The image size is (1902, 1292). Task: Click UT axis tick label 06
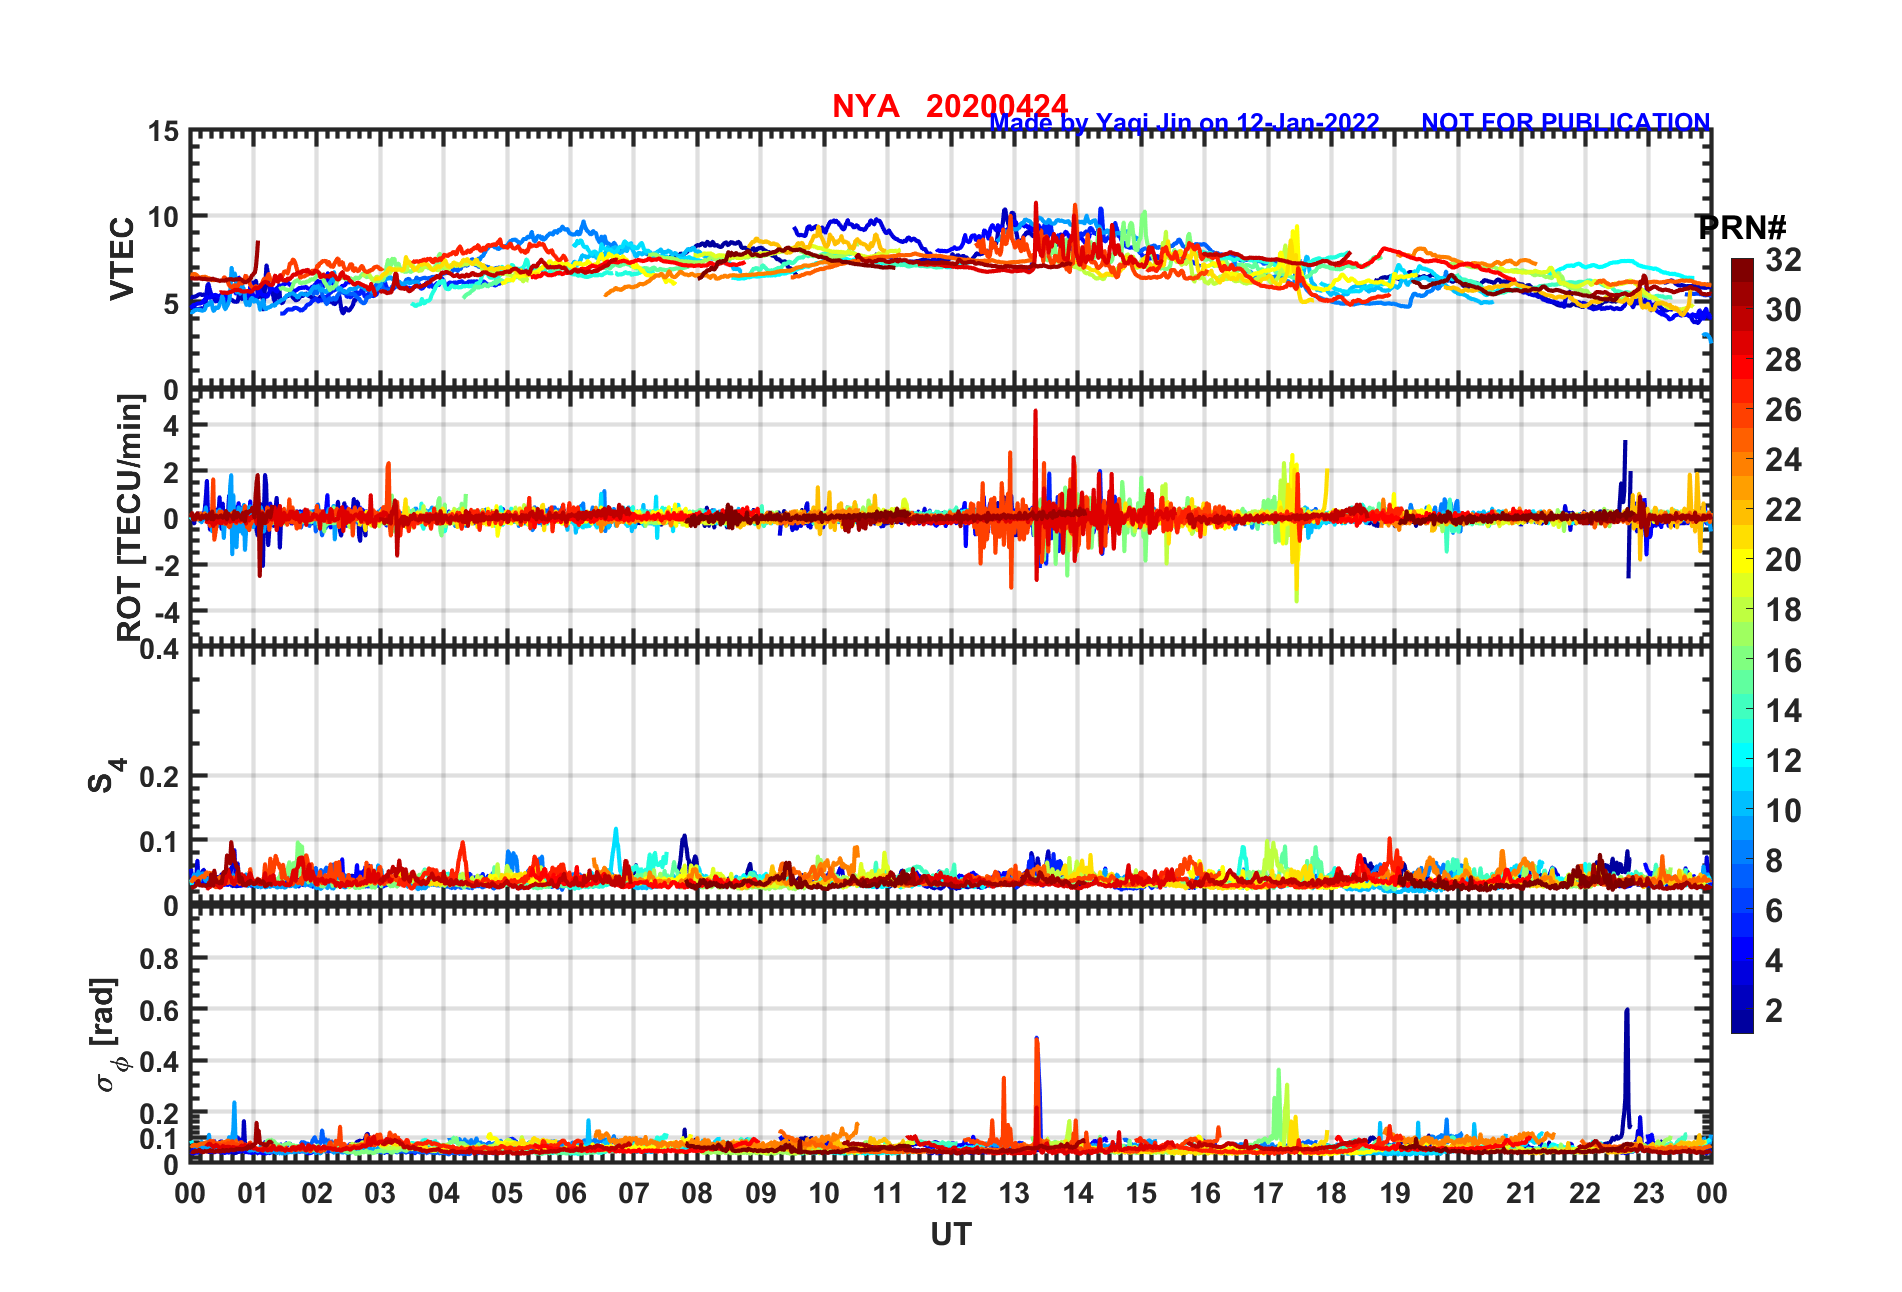(570, 1194)
